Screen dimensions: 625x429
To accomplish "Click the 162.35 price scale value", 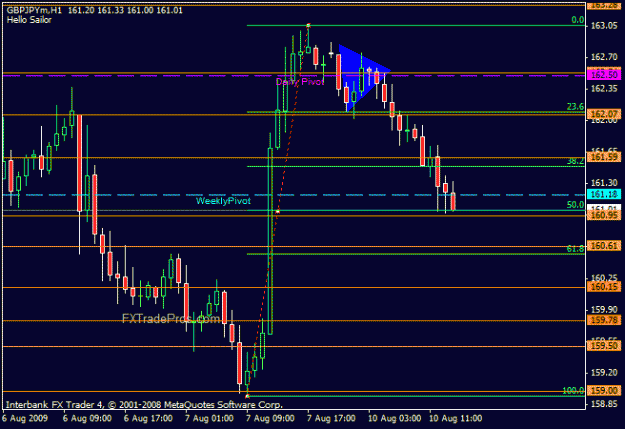I will 604,89.
